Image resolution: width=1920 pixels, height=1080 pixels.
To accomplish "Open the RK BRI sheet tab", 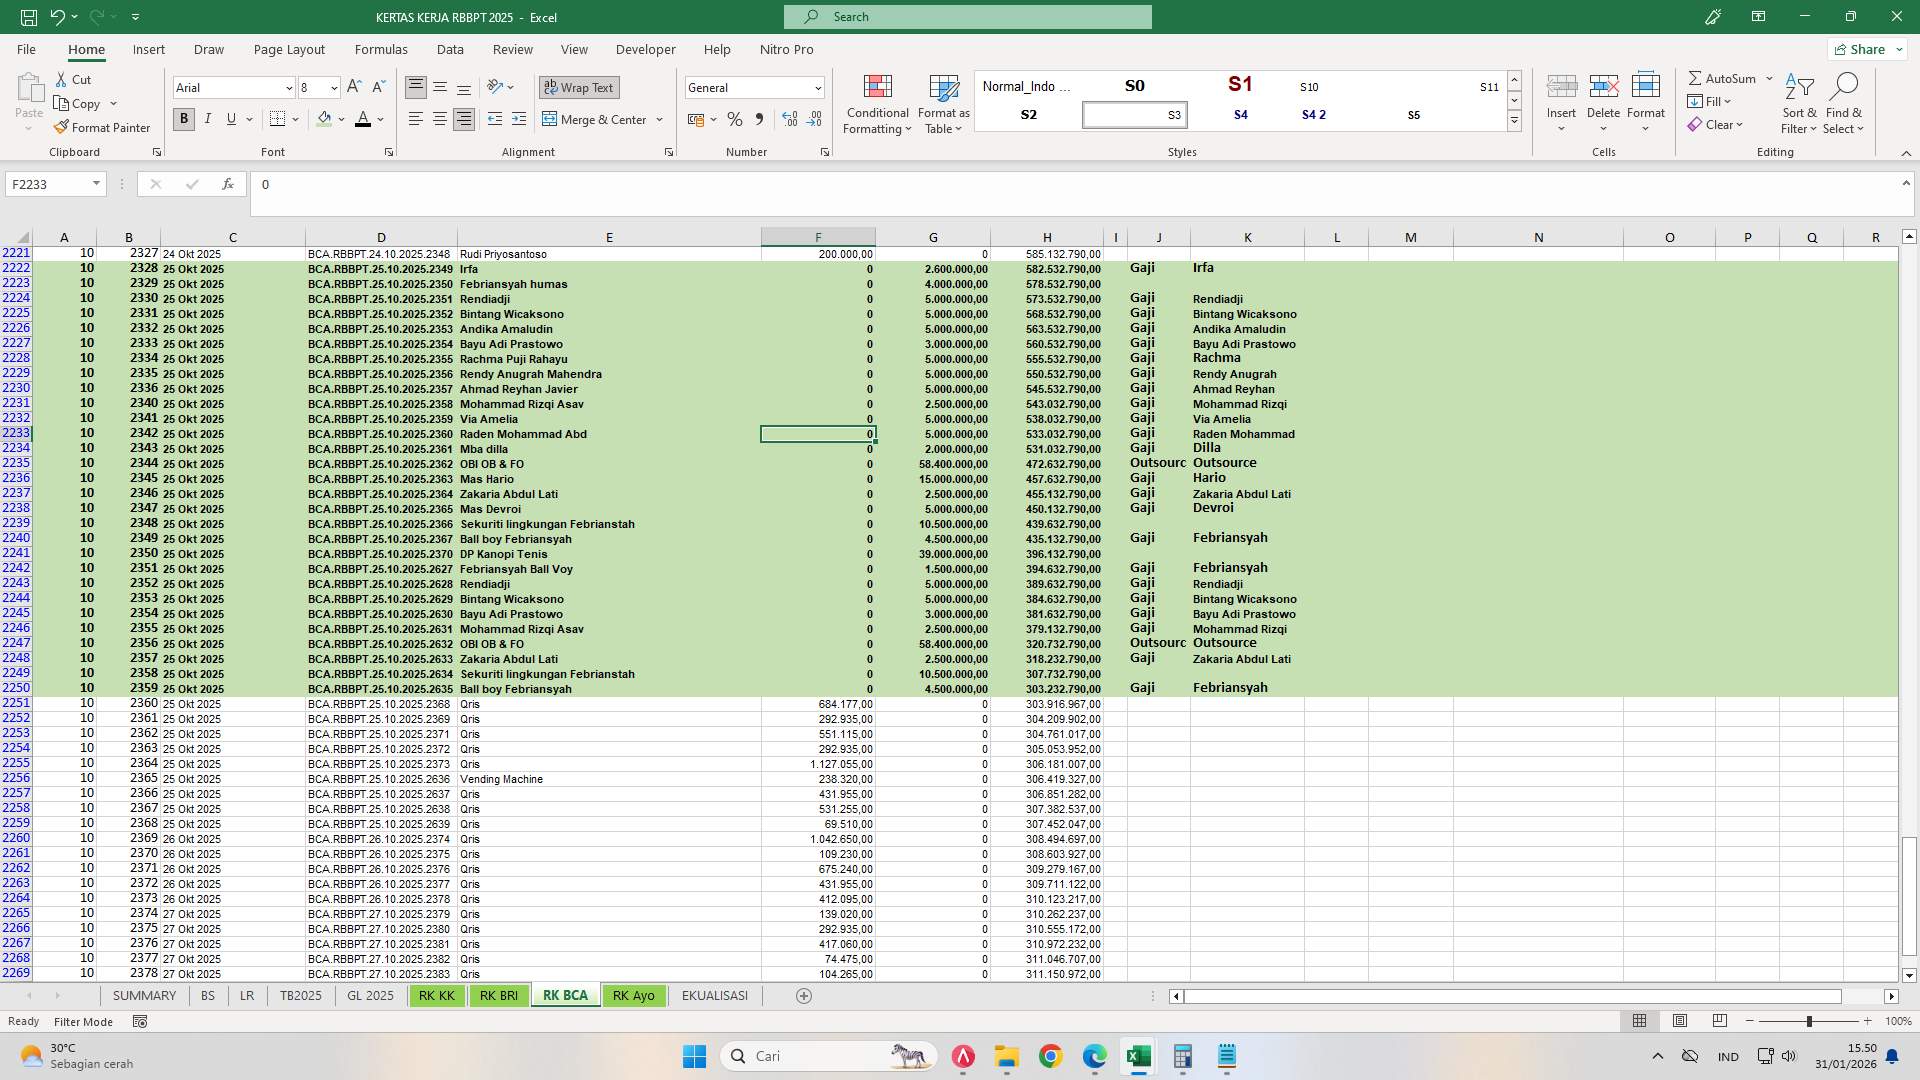I will (498, 995).
